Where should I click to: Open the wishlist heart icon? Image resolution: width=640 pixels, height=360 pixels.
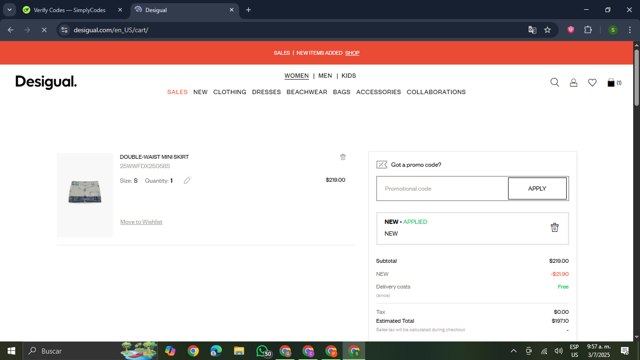[592, 83]
